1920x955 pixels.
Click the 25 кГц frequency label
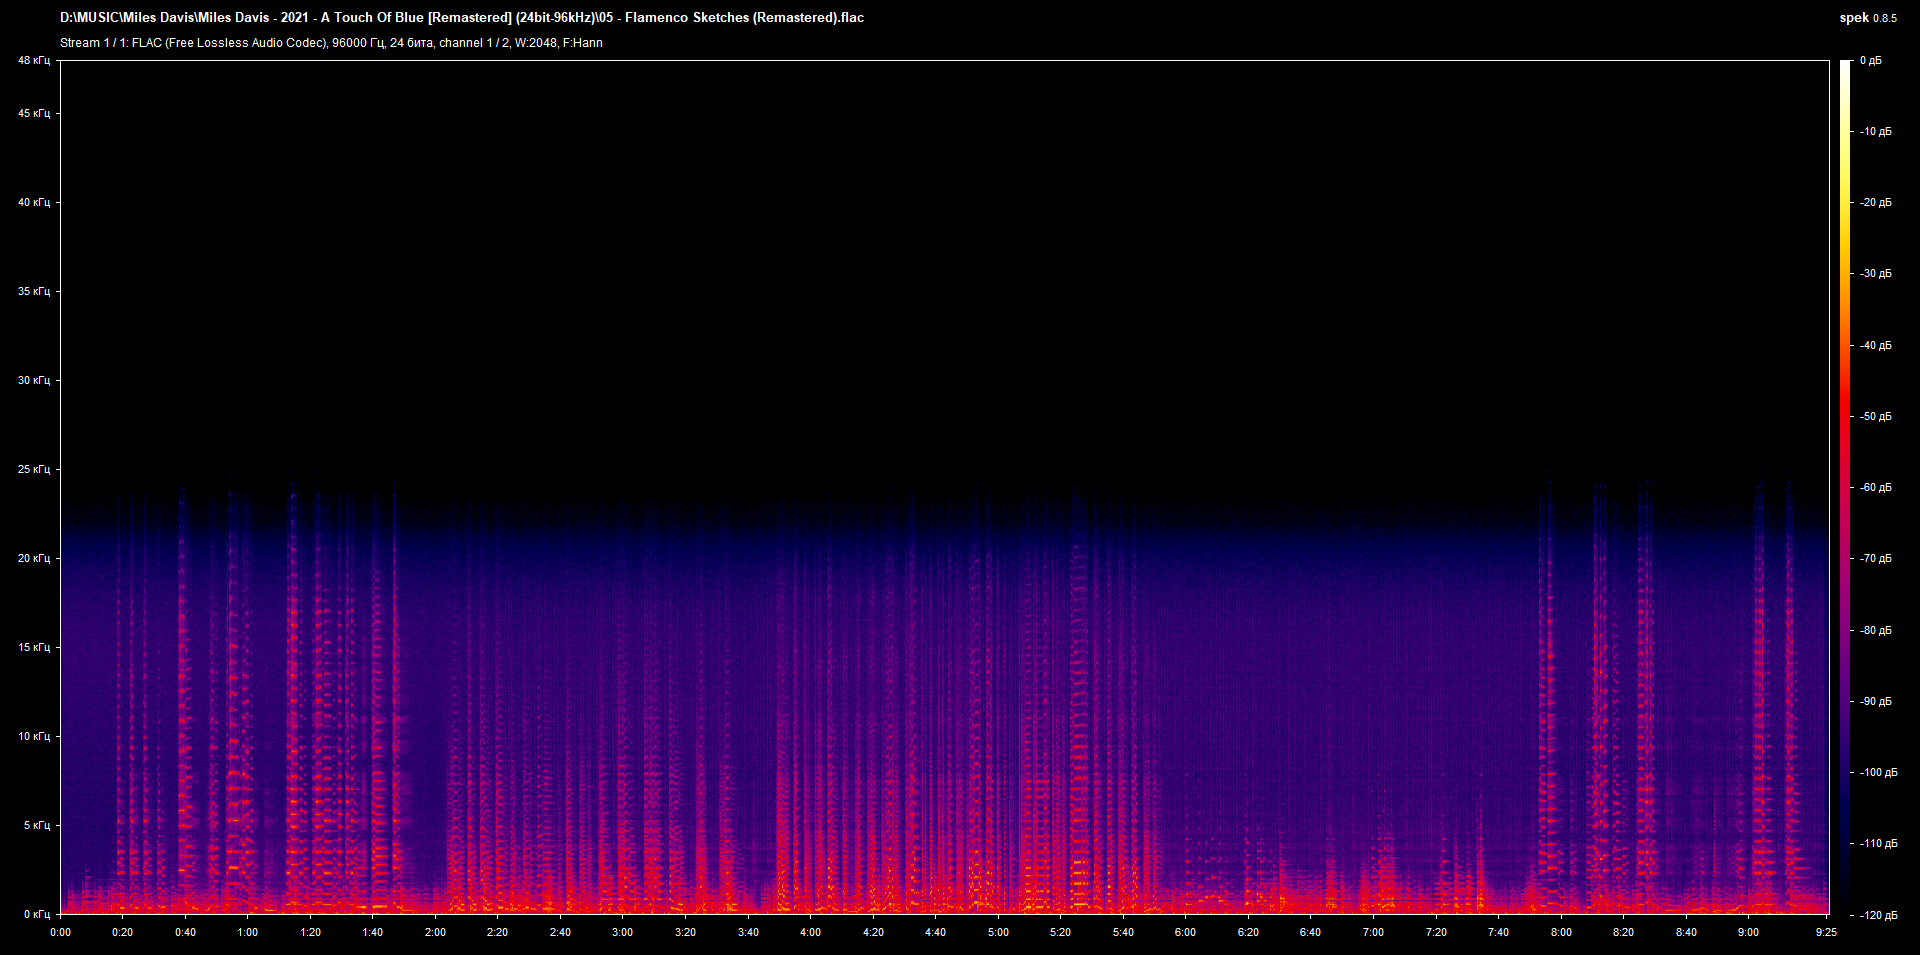pos(34,469)
